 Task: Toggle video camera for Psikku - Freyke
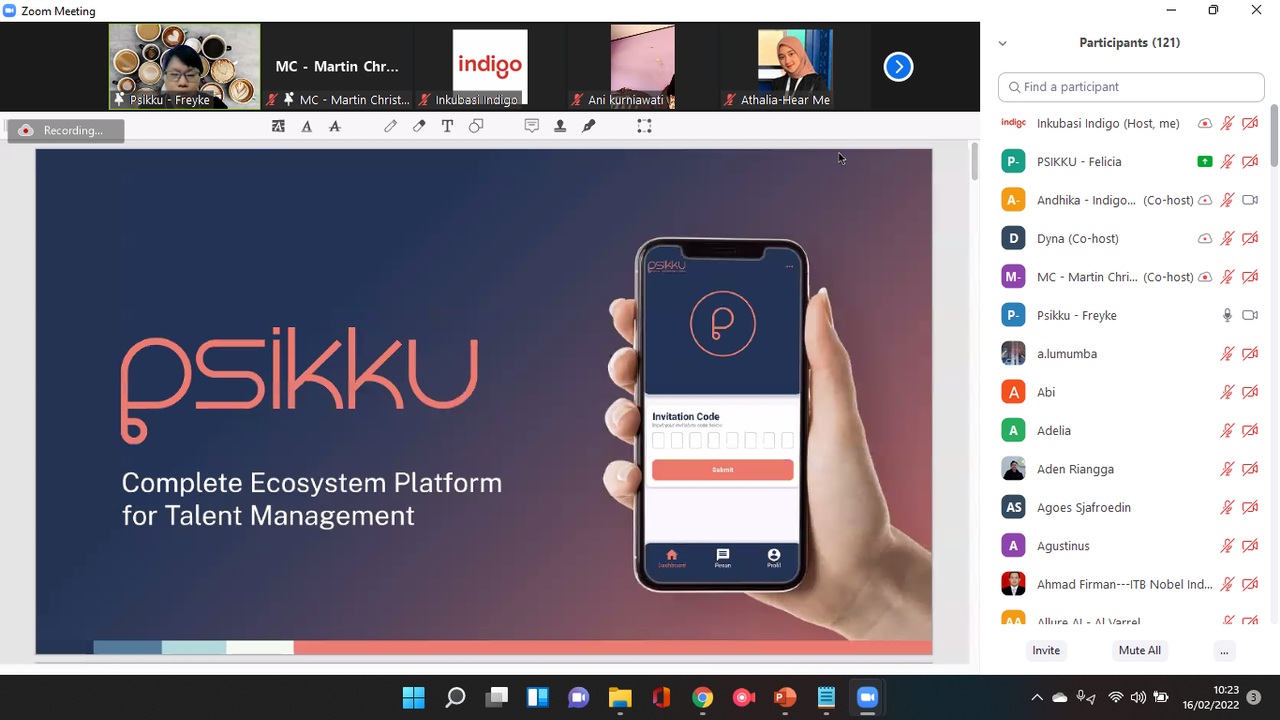point(1250,315)
